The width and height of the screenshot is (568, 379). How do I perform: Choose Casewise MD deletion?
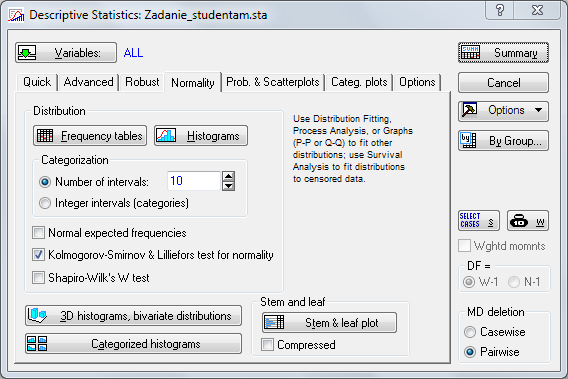point(470,332)
